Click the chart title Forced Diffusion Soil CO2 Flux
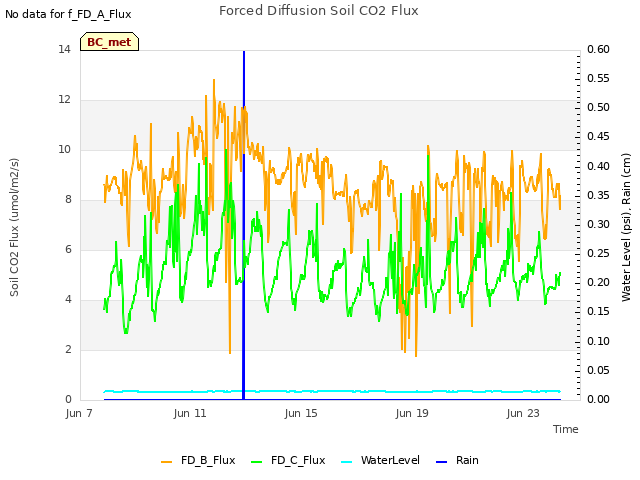The image size is (640, 480). (x=319, y=11)
